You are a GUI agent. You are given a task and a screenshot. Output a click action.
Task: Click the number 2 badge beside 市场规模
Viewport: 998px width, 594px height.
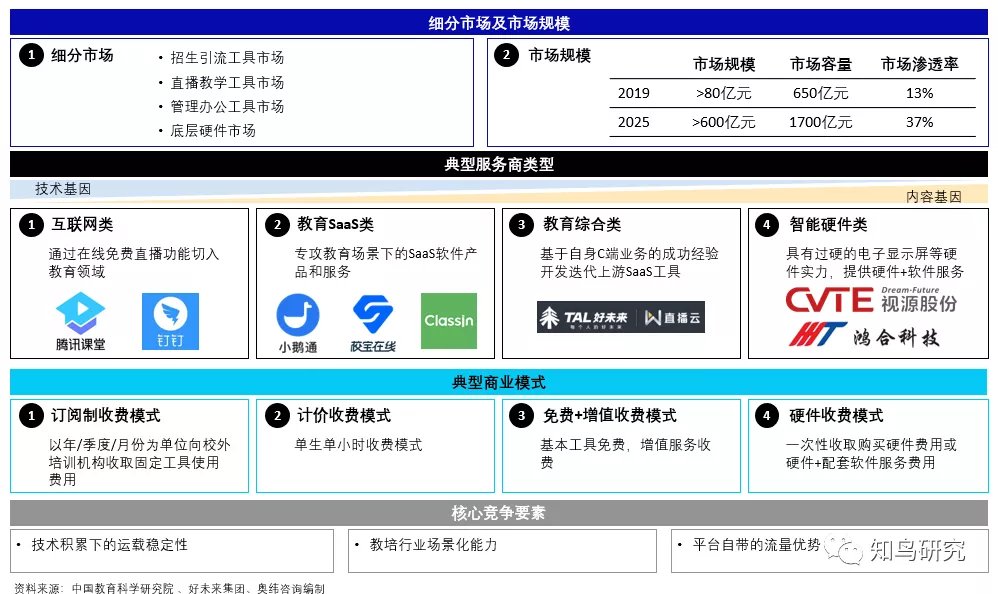[x=507, y=56]
